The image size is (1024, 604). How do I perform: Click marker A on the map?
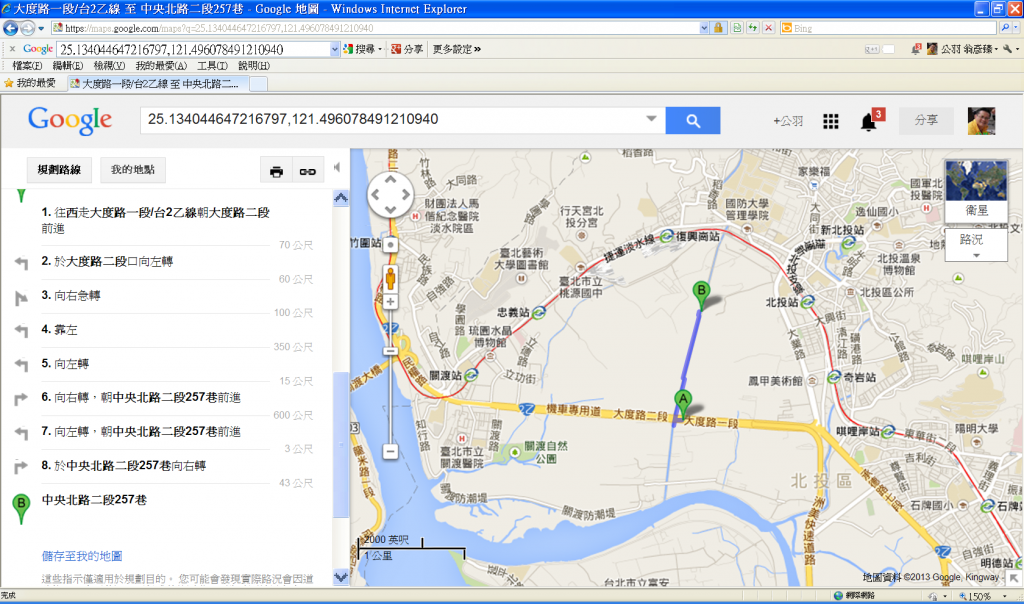tap(683, 404)
